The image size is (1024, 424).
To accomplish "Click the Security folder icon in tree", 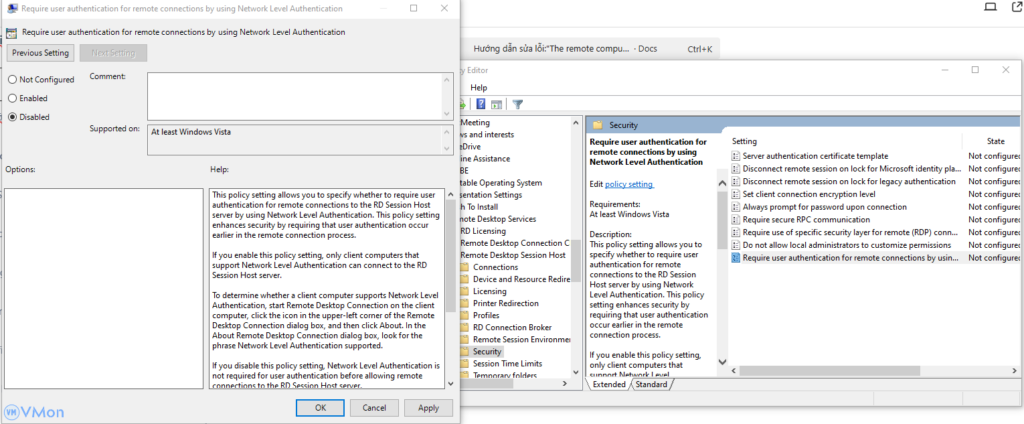I will pyautogui.click(x=465, y=352).
